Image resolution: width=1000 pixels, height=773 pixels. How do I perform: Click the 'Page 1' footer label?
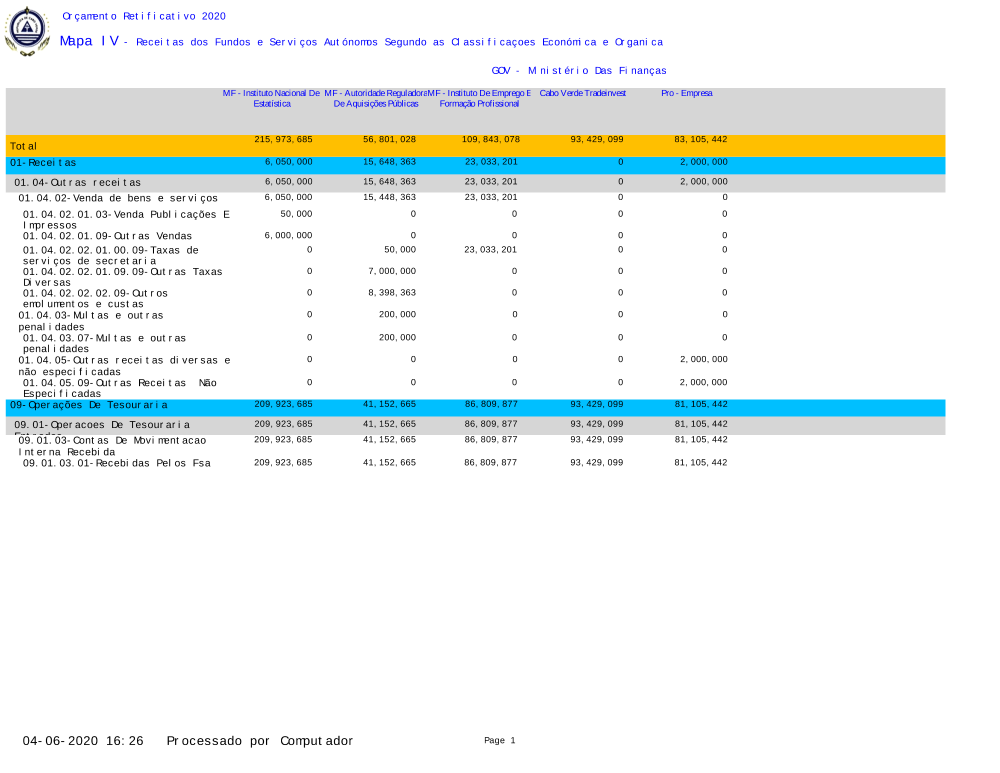(x=499, y=741)
